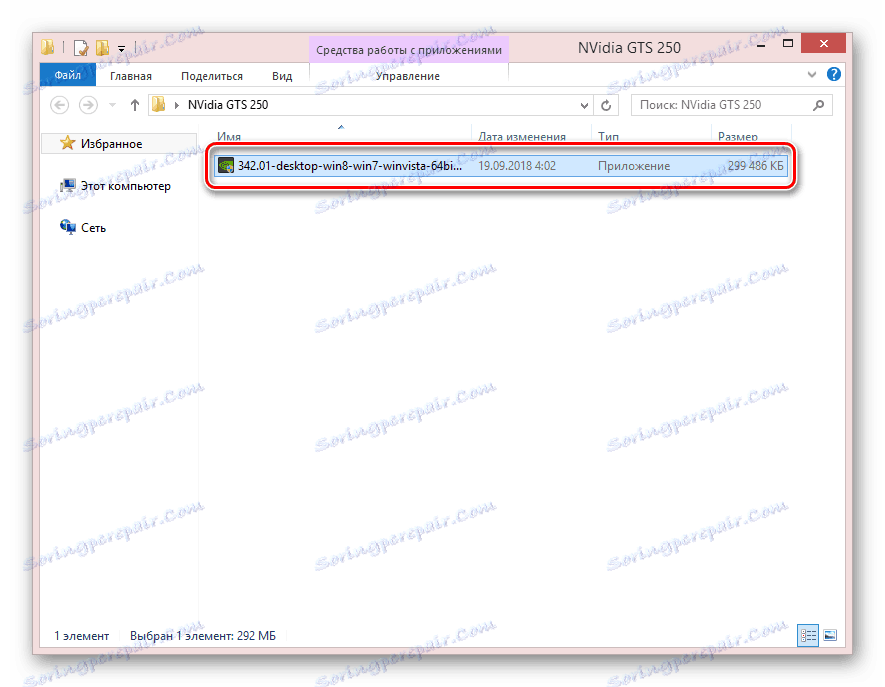Maximize the NVidia GTS 250 window
The image size is (885, 687).
788,43
